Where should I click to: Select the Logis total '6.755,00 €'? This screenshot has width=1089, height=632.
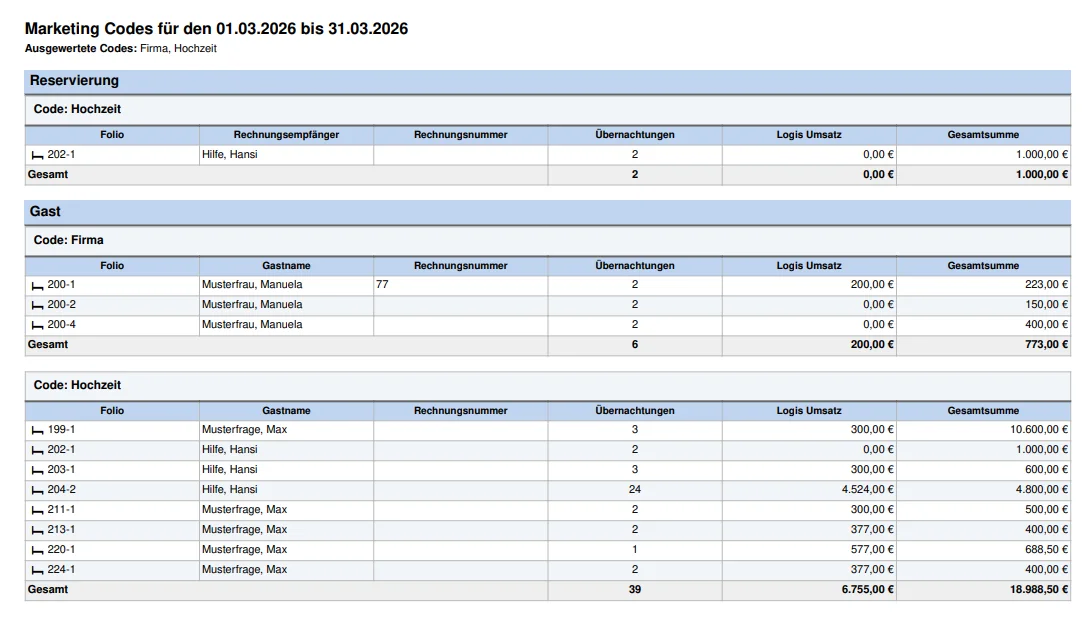[867, 590]
